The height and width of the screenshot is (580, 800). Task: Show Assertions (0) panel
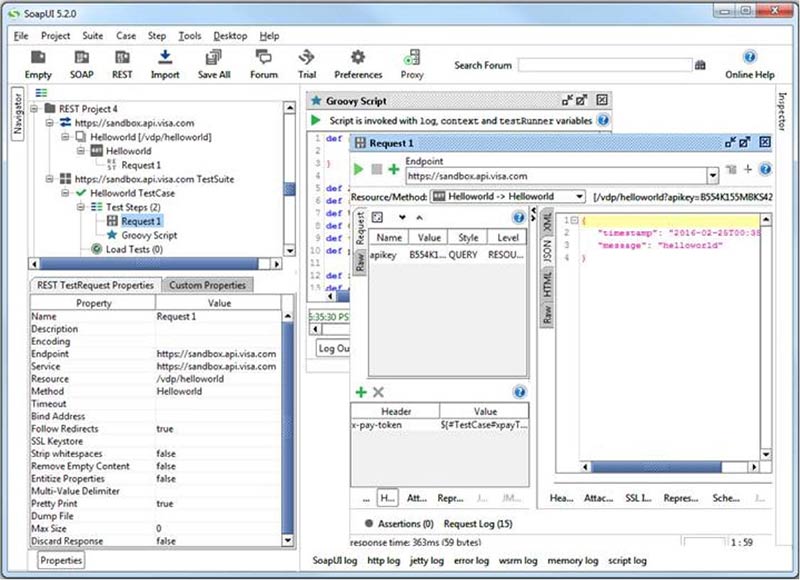[x=399, y=523]
